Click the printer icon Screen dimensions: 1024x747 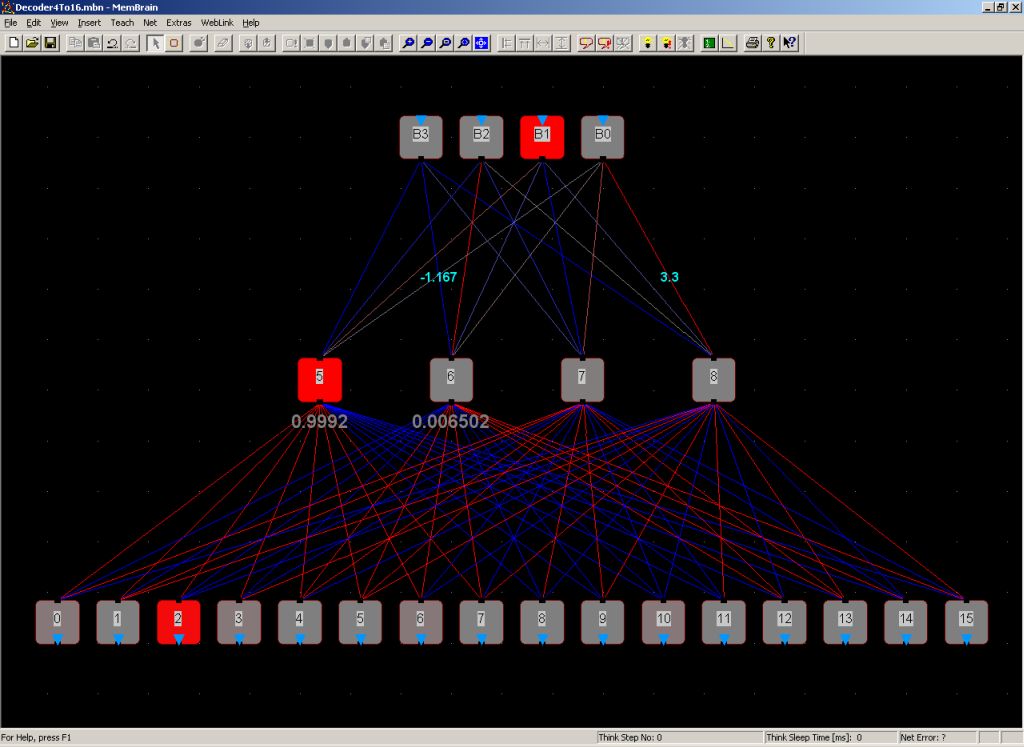tap(752, 43)
